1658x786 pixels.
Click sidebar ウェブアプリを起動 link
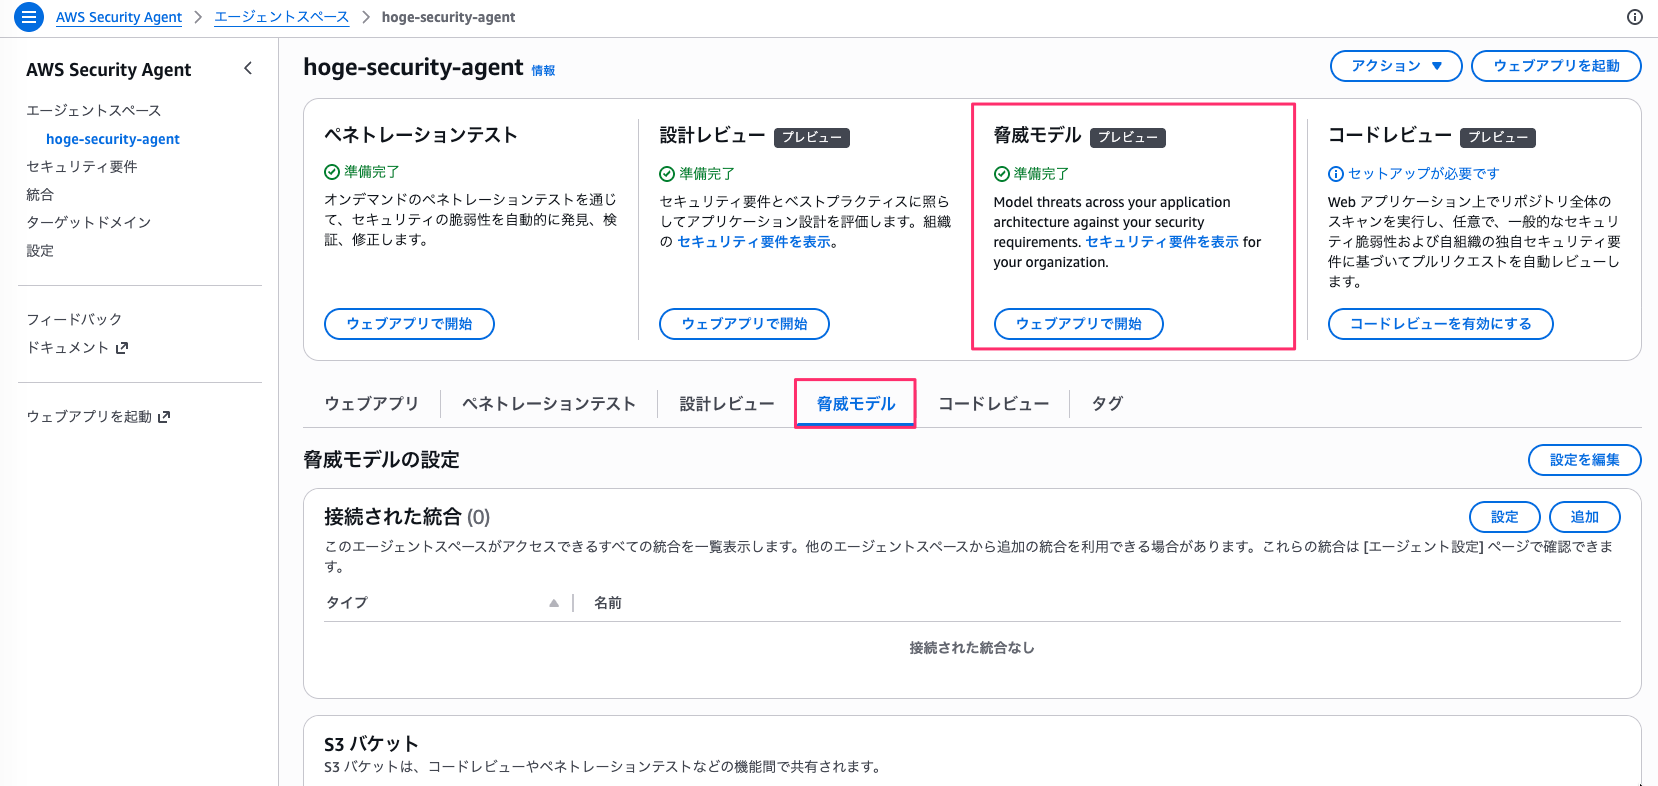click(98, 416)
